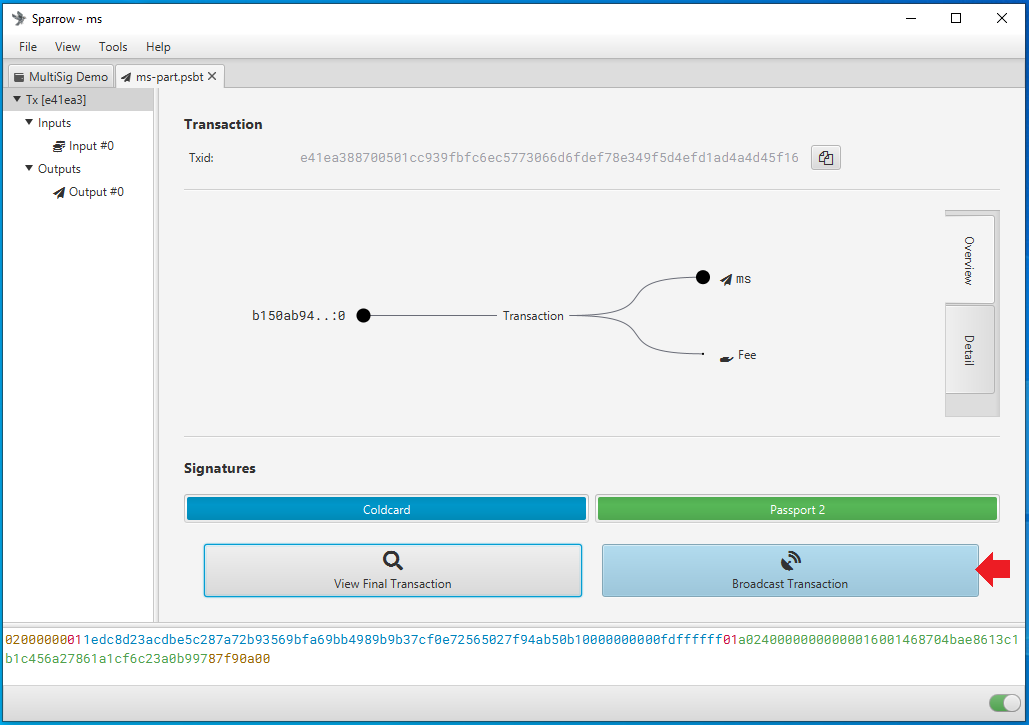Click the ms output label

coord(744,279)
